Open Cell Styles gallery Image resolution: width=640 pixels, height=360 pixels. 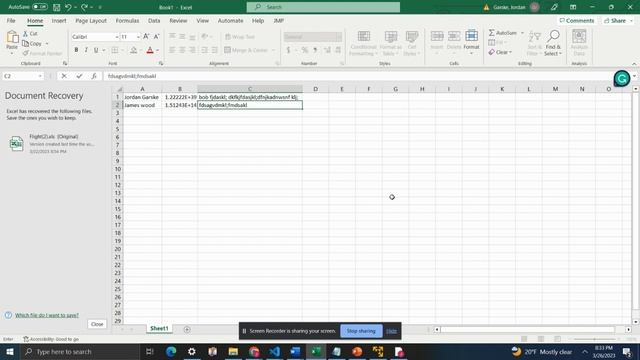pos(412,43)
